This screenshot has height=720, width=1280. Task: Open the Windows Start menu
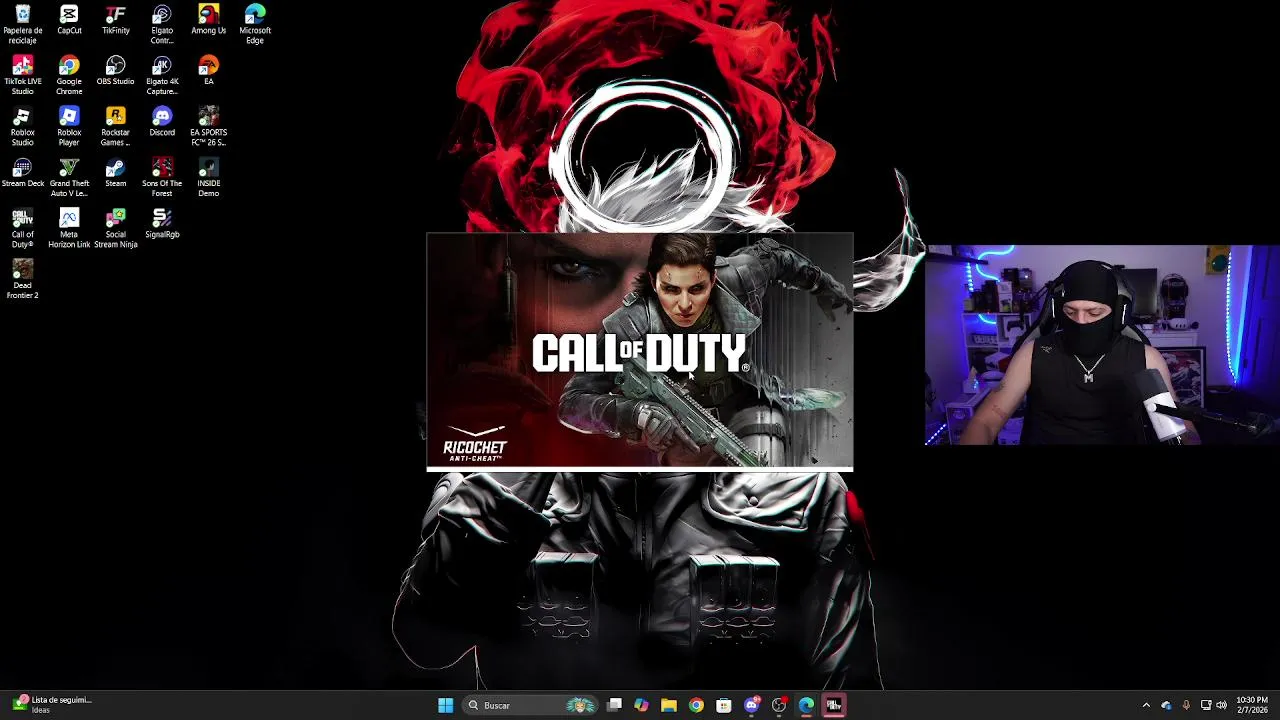coord(445,705)
